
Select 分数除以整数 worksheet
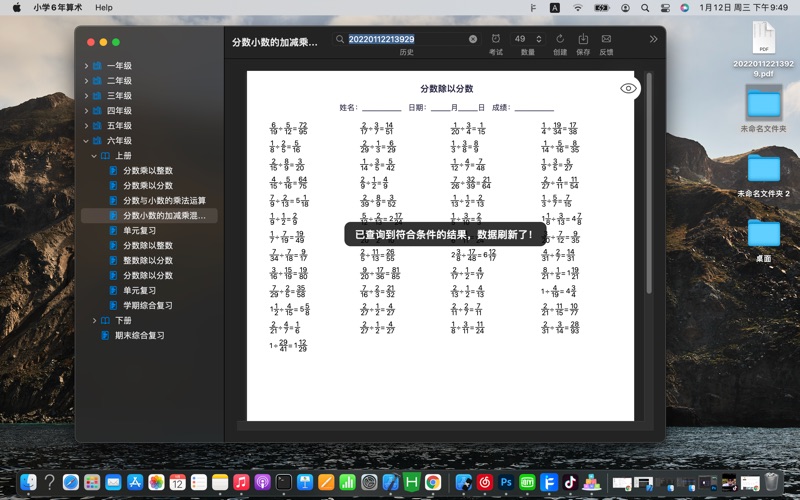(x=149, y=245)
